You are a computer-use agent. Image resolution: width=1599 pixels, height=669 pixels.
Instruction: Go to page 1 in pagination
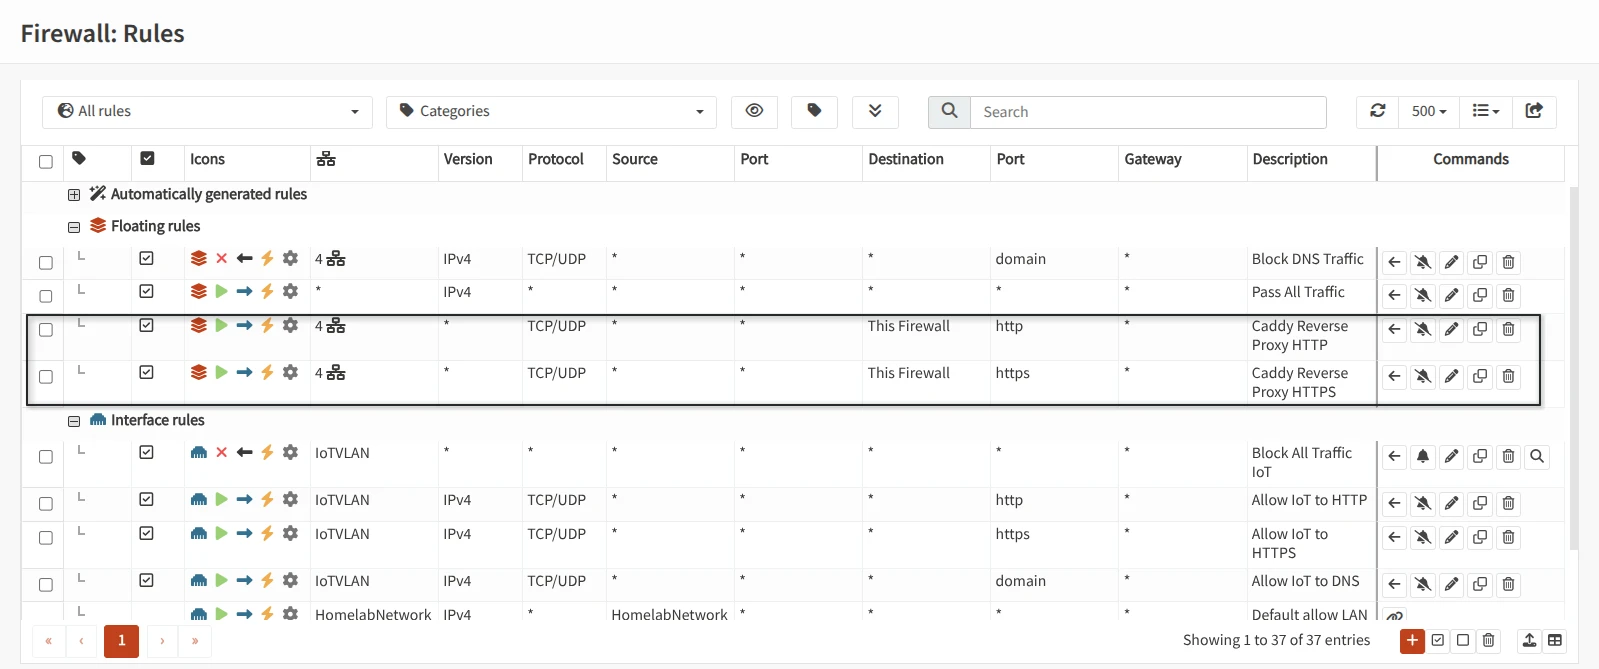[121, 641]
